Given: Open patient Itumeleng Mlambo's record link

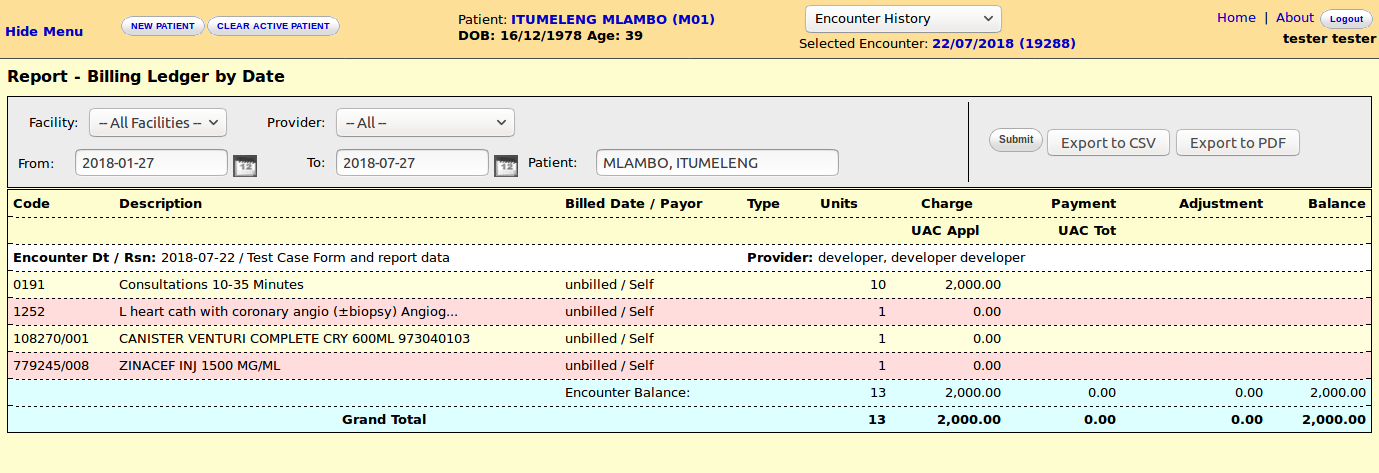Looking at the screenshot, I should click(613, 19).
